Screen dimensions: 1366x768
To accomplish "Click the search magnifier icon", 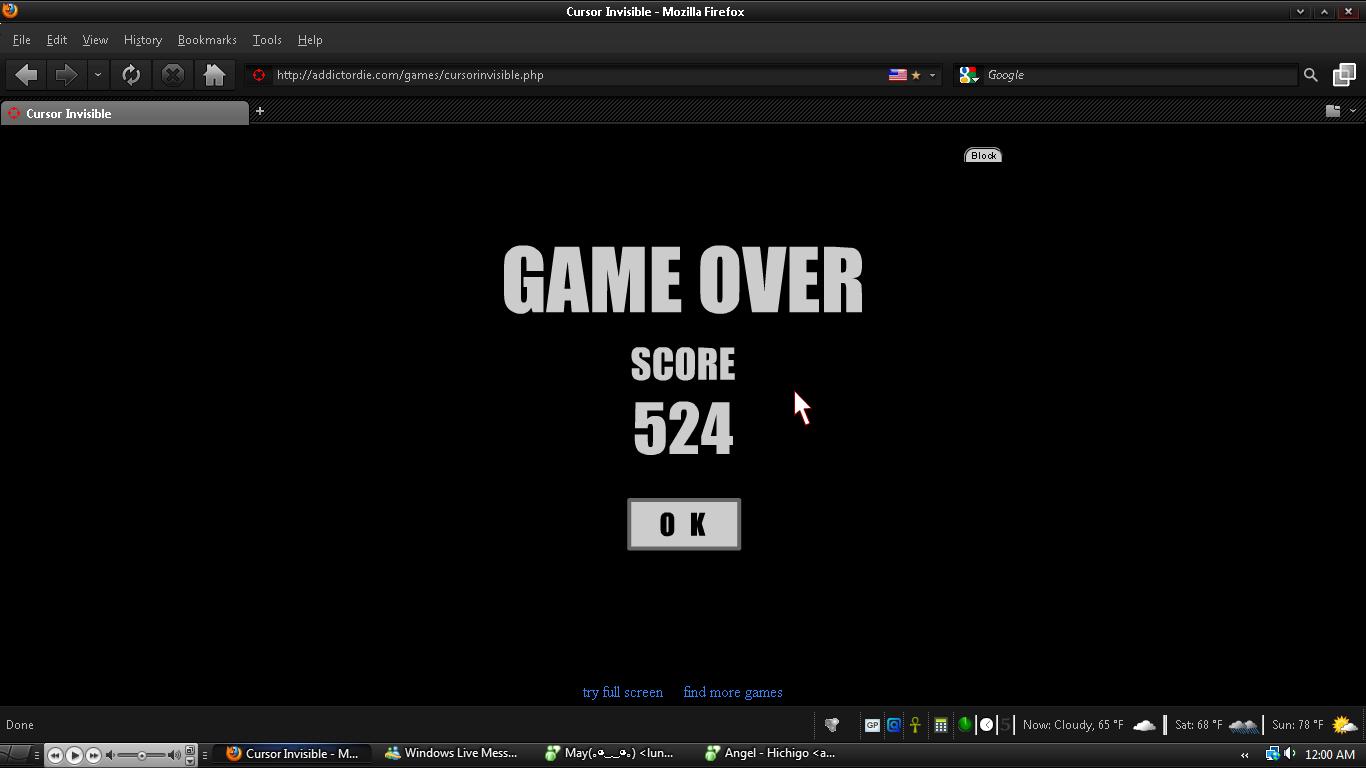I will coord(1310,75).
